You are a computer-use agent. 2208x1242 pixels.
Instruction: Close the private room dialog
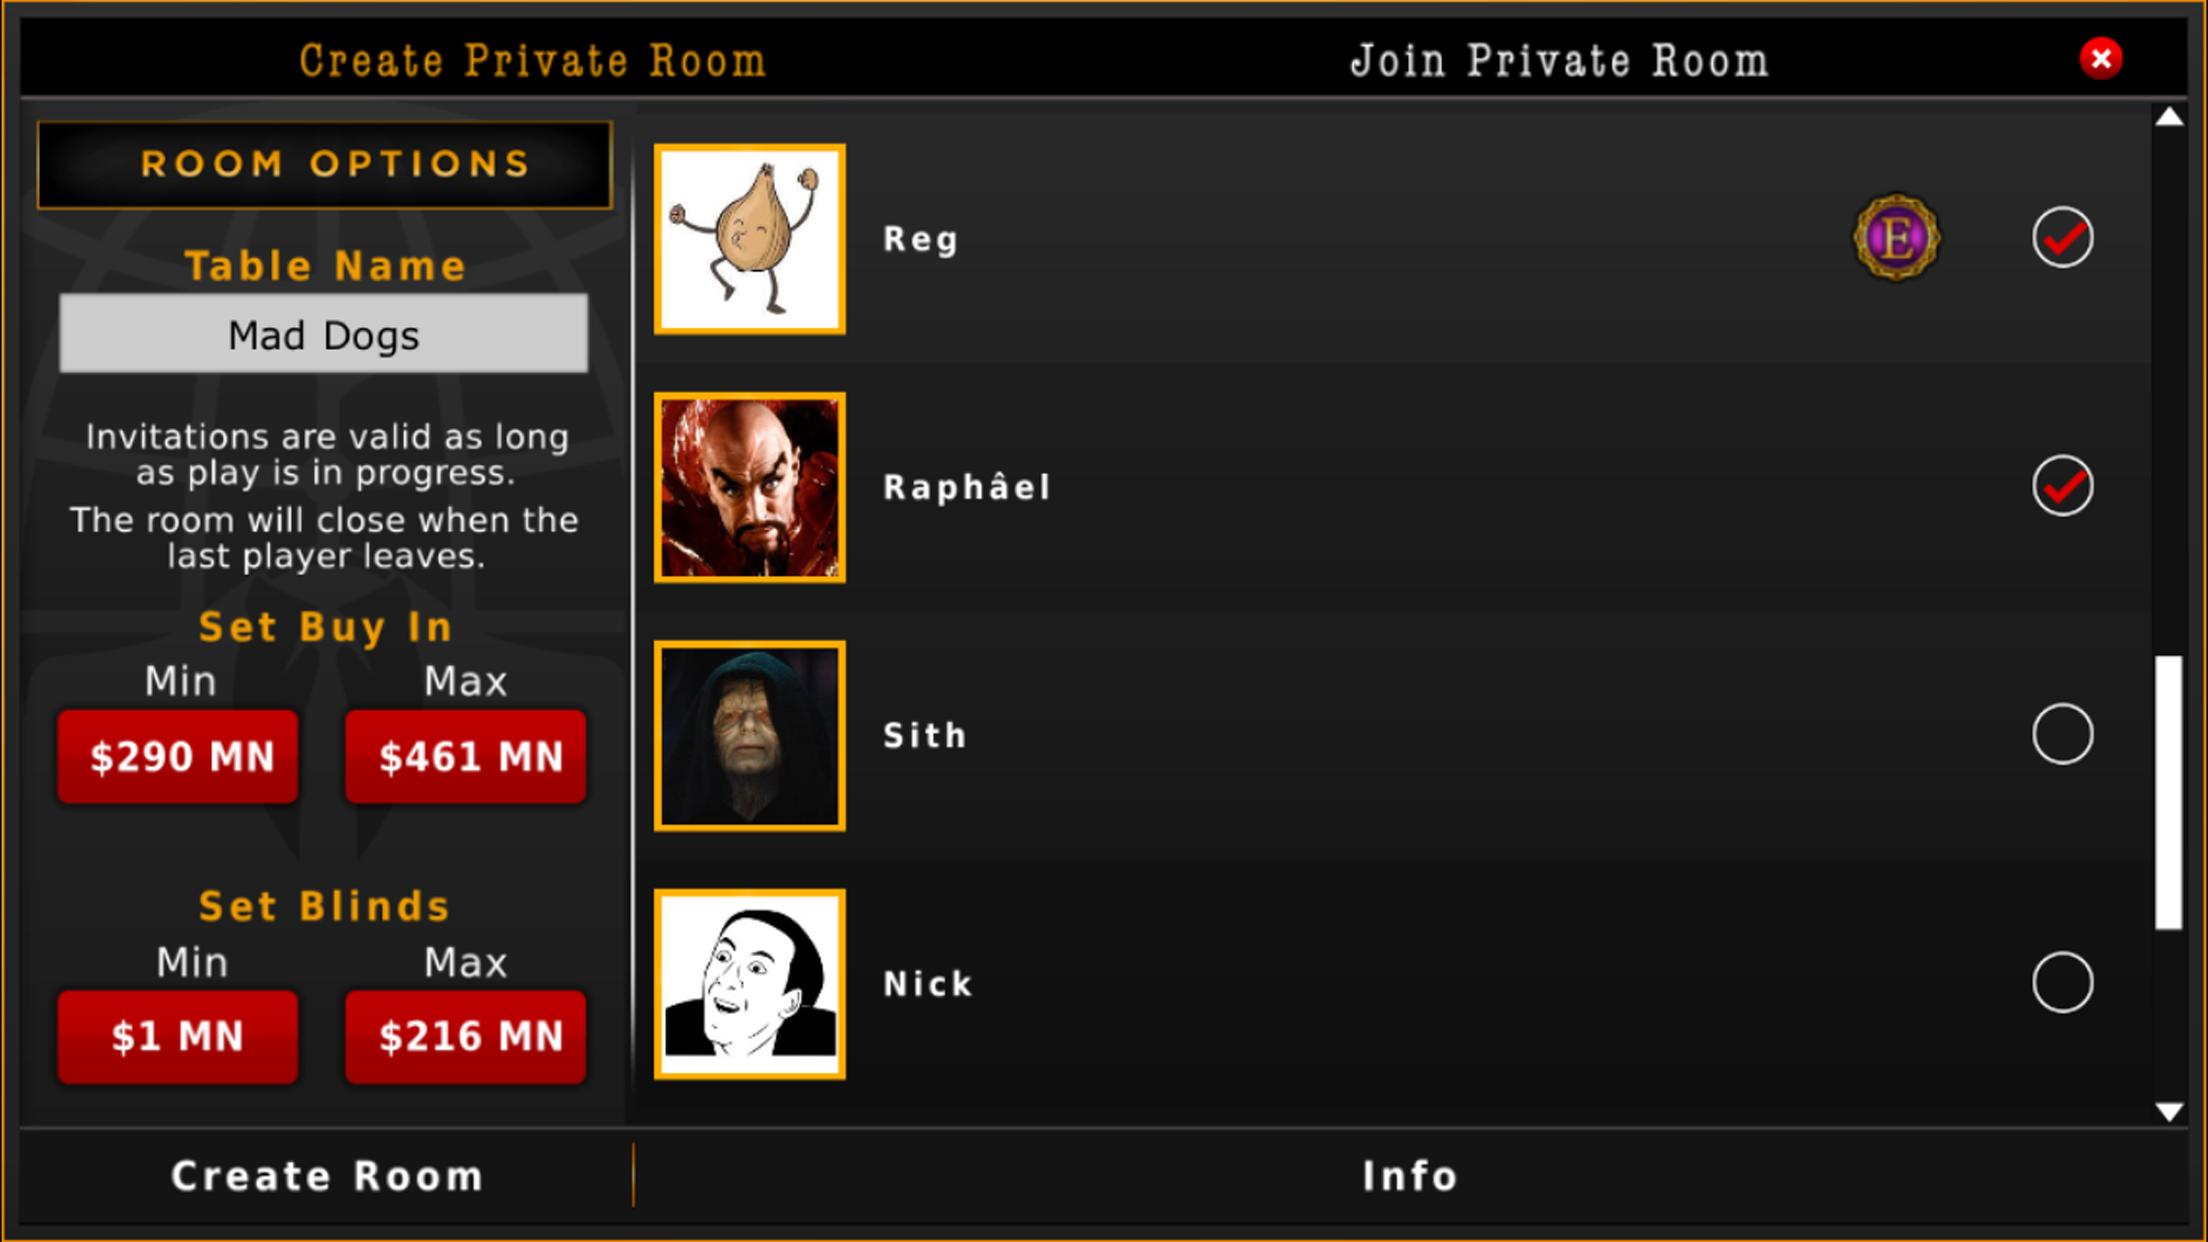[2101, 58]
